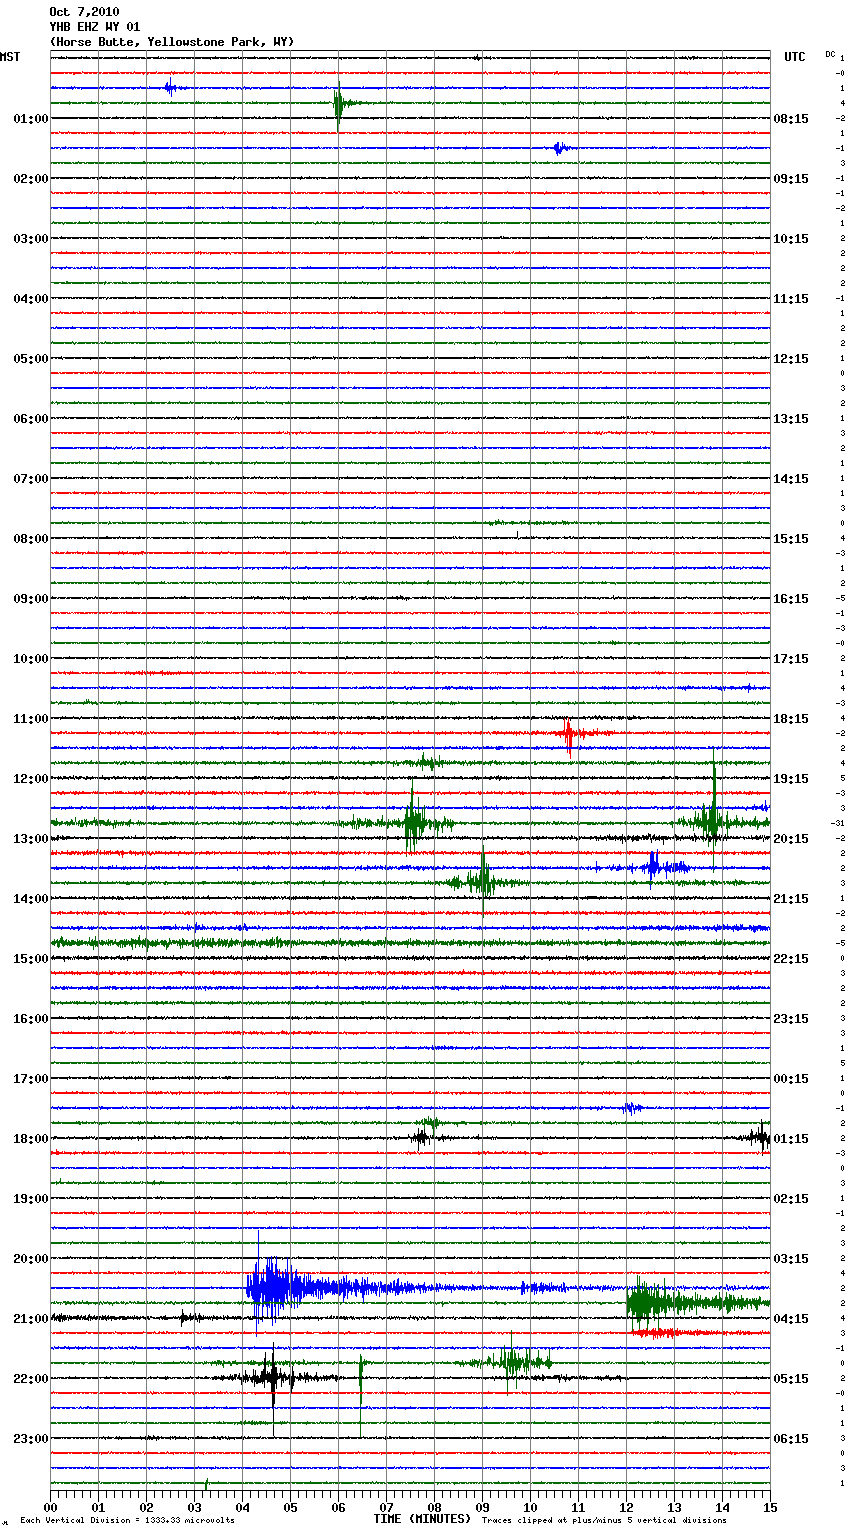
Task: Click the '02:15' UTC row label
Action: tap(791, 1199)
